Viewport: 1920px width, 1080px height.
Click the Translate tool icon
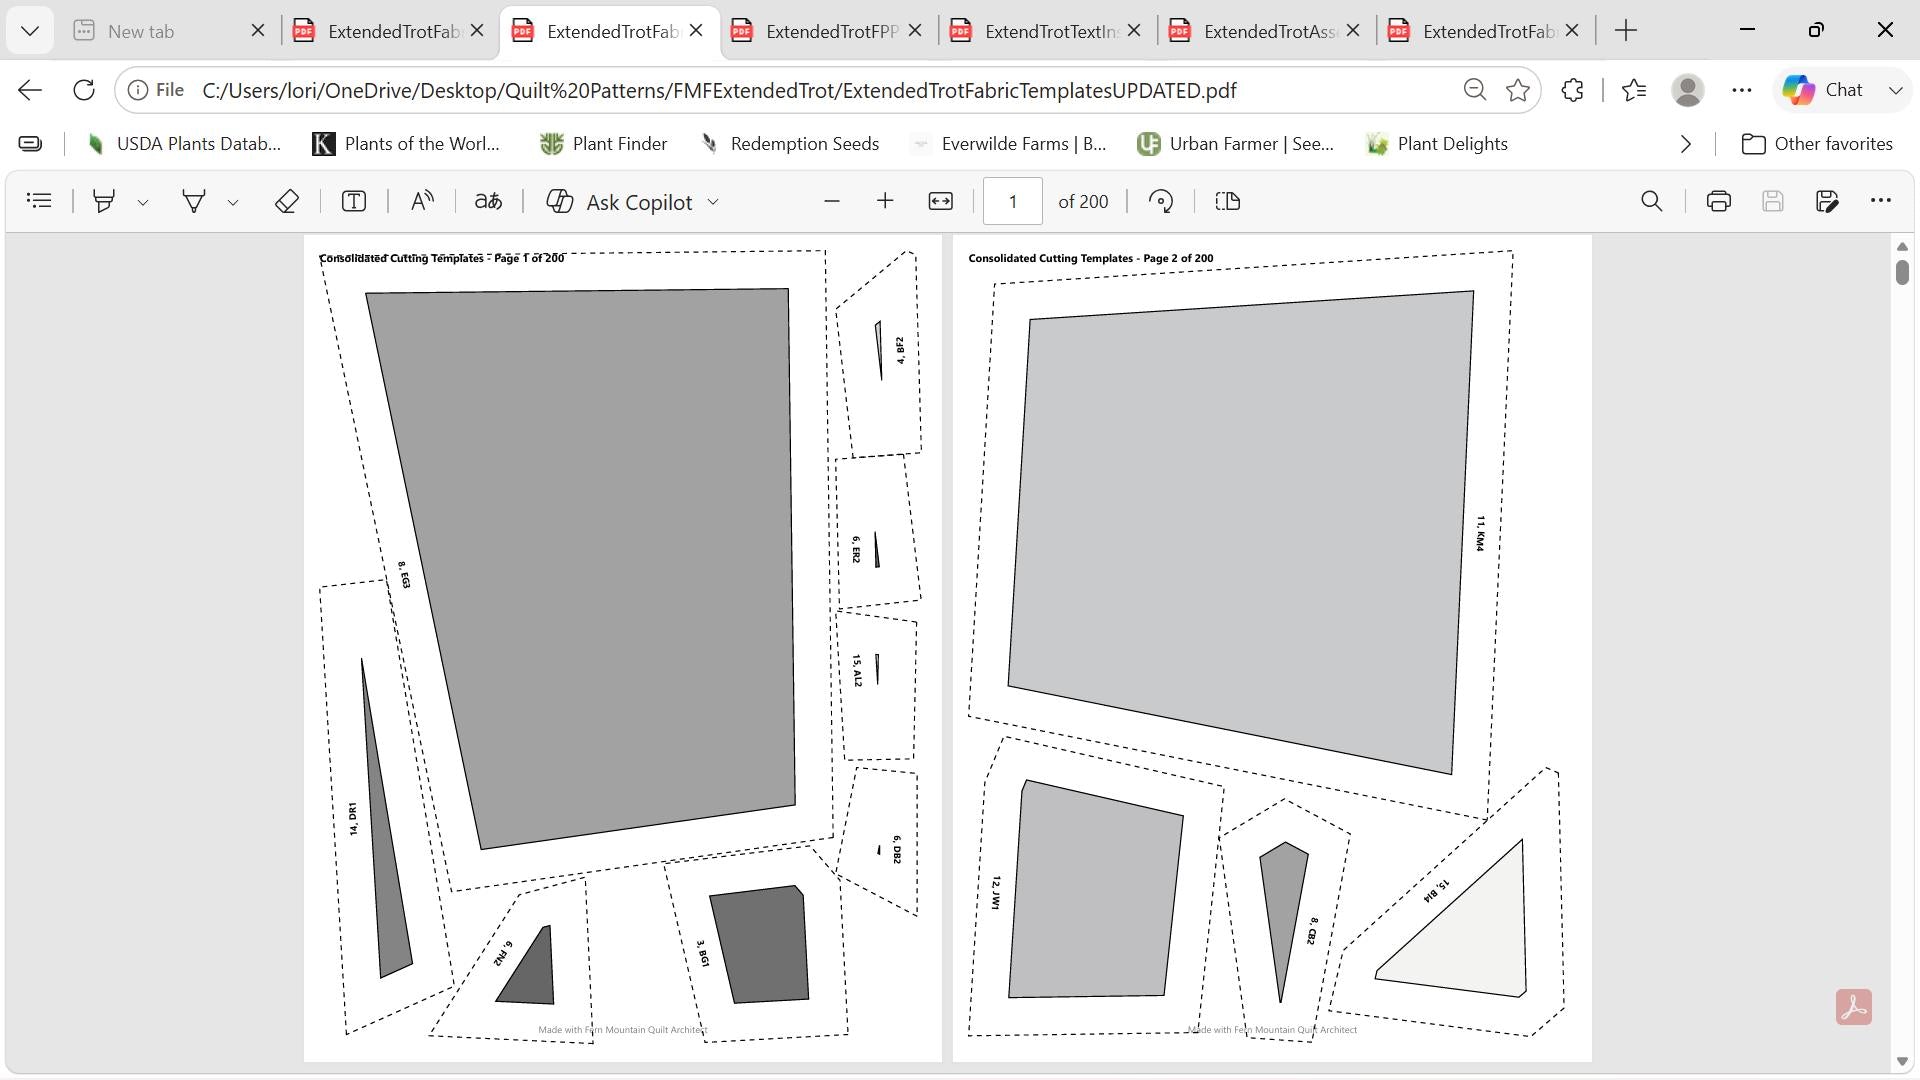coord(488,201)
